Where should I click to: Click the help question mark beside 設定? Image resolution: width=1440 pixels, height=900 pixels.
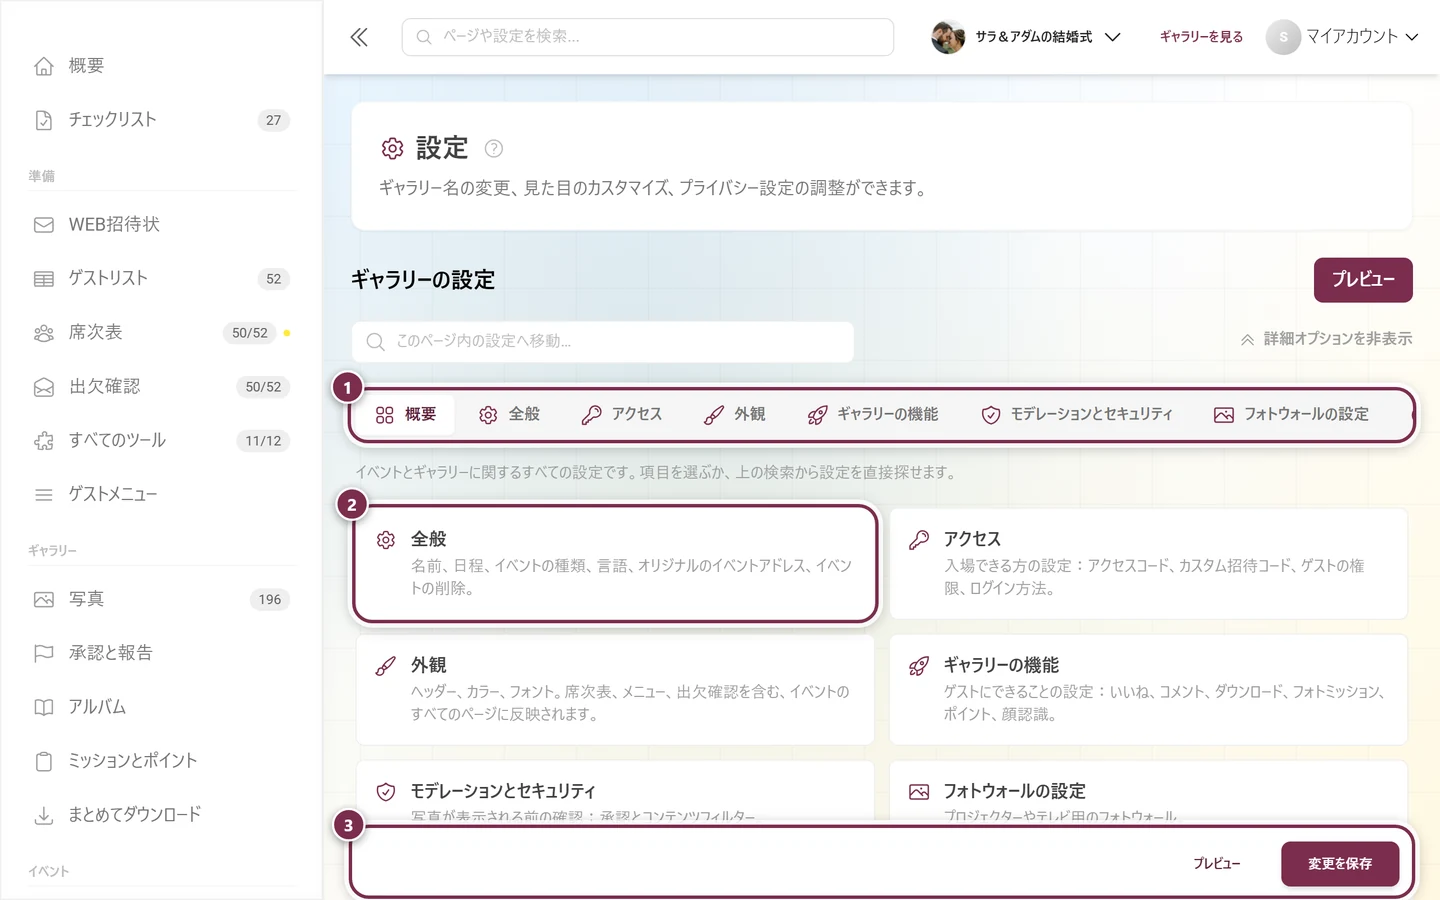pyautogui.click(x=494, y=149)
